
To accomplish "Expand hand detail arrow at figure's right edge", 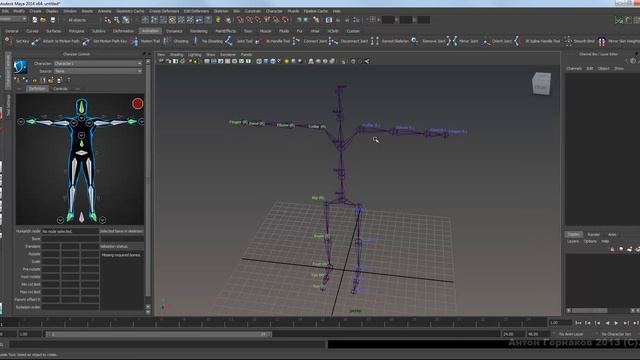I will (x=141, y=121).
